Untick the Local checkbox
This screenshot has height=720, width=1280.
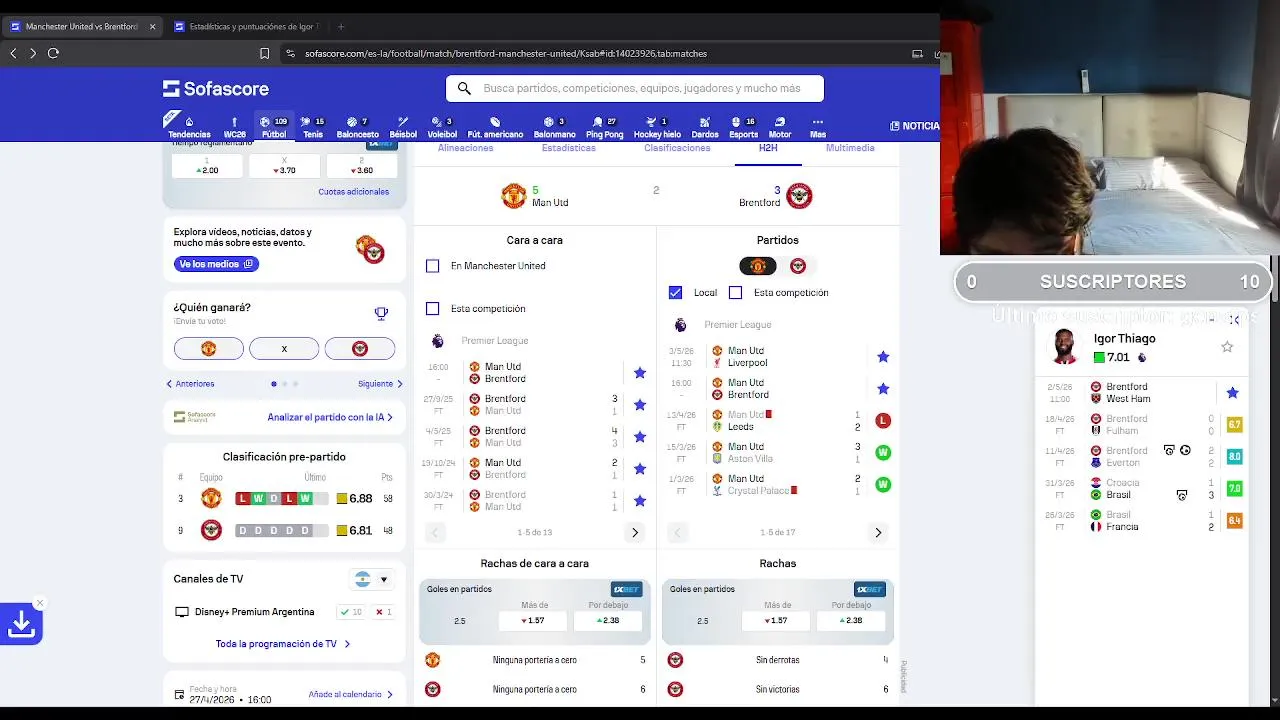coord(675,293)
